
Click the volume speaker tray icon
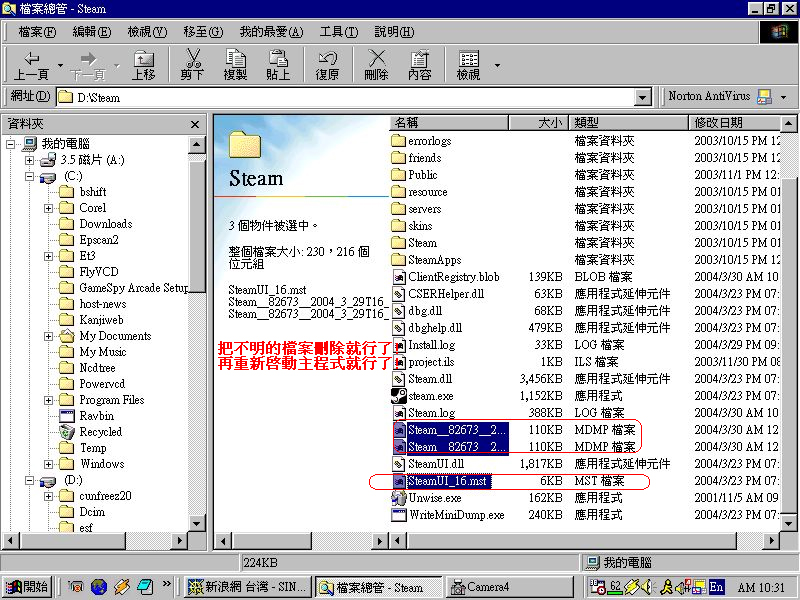point(646,587)
